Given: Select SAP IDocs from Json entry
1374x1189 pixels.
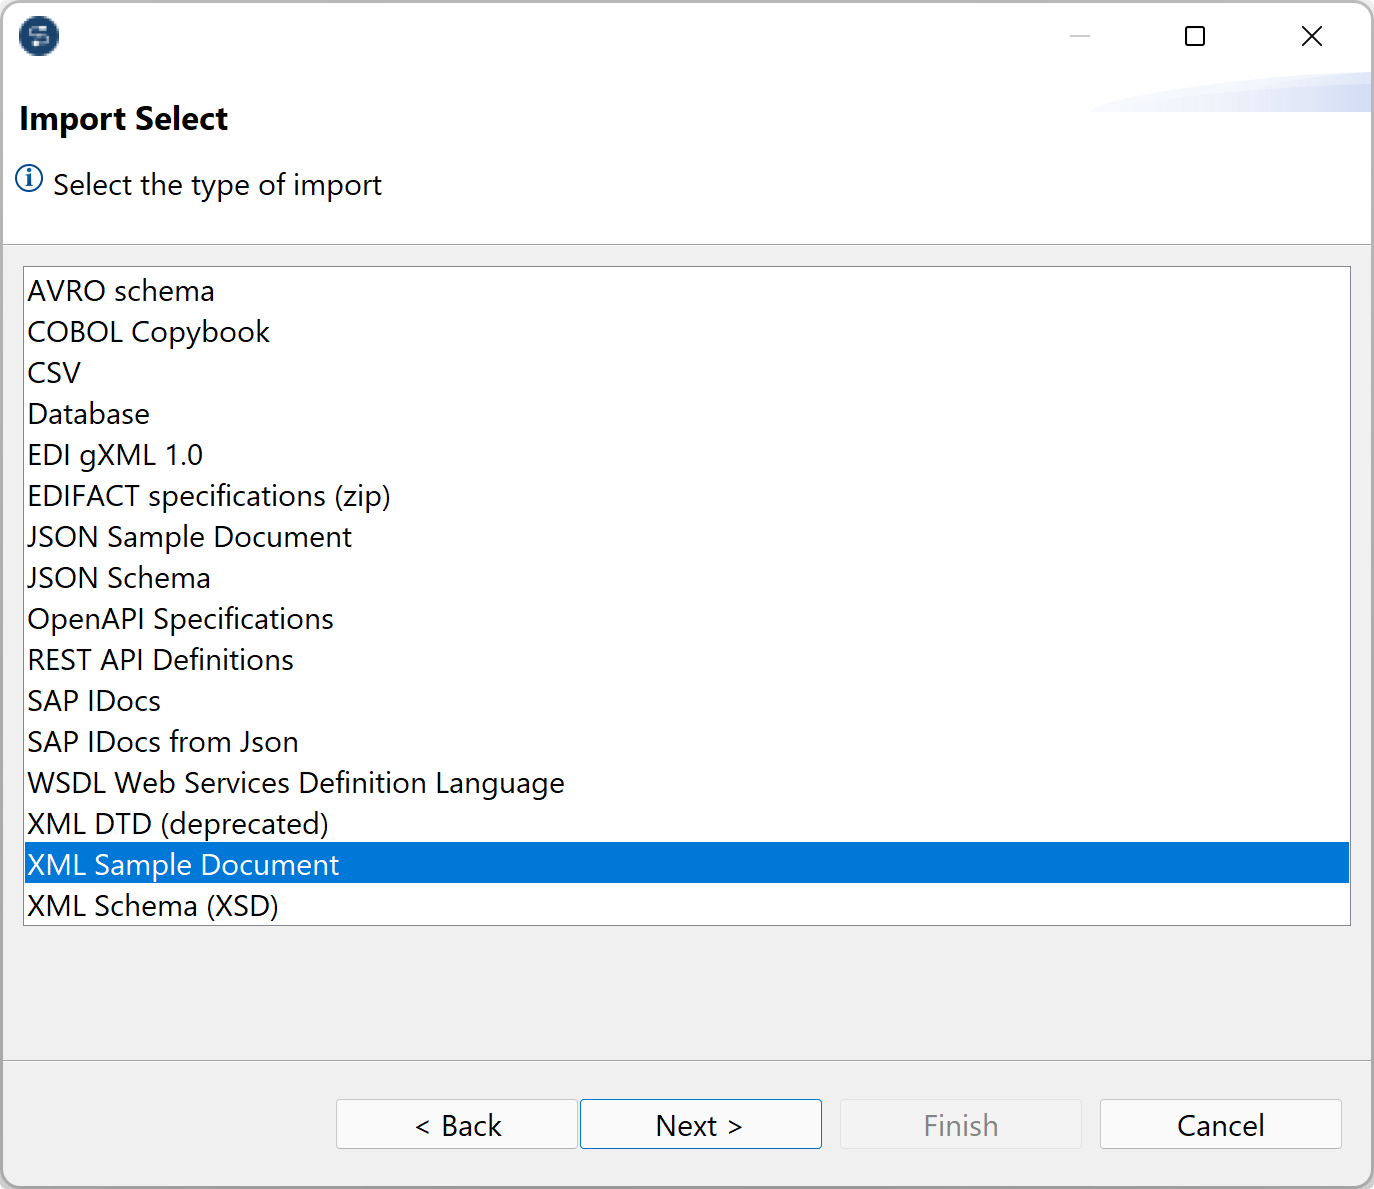Looking at the screenshot, I should [x=162, y=741].
